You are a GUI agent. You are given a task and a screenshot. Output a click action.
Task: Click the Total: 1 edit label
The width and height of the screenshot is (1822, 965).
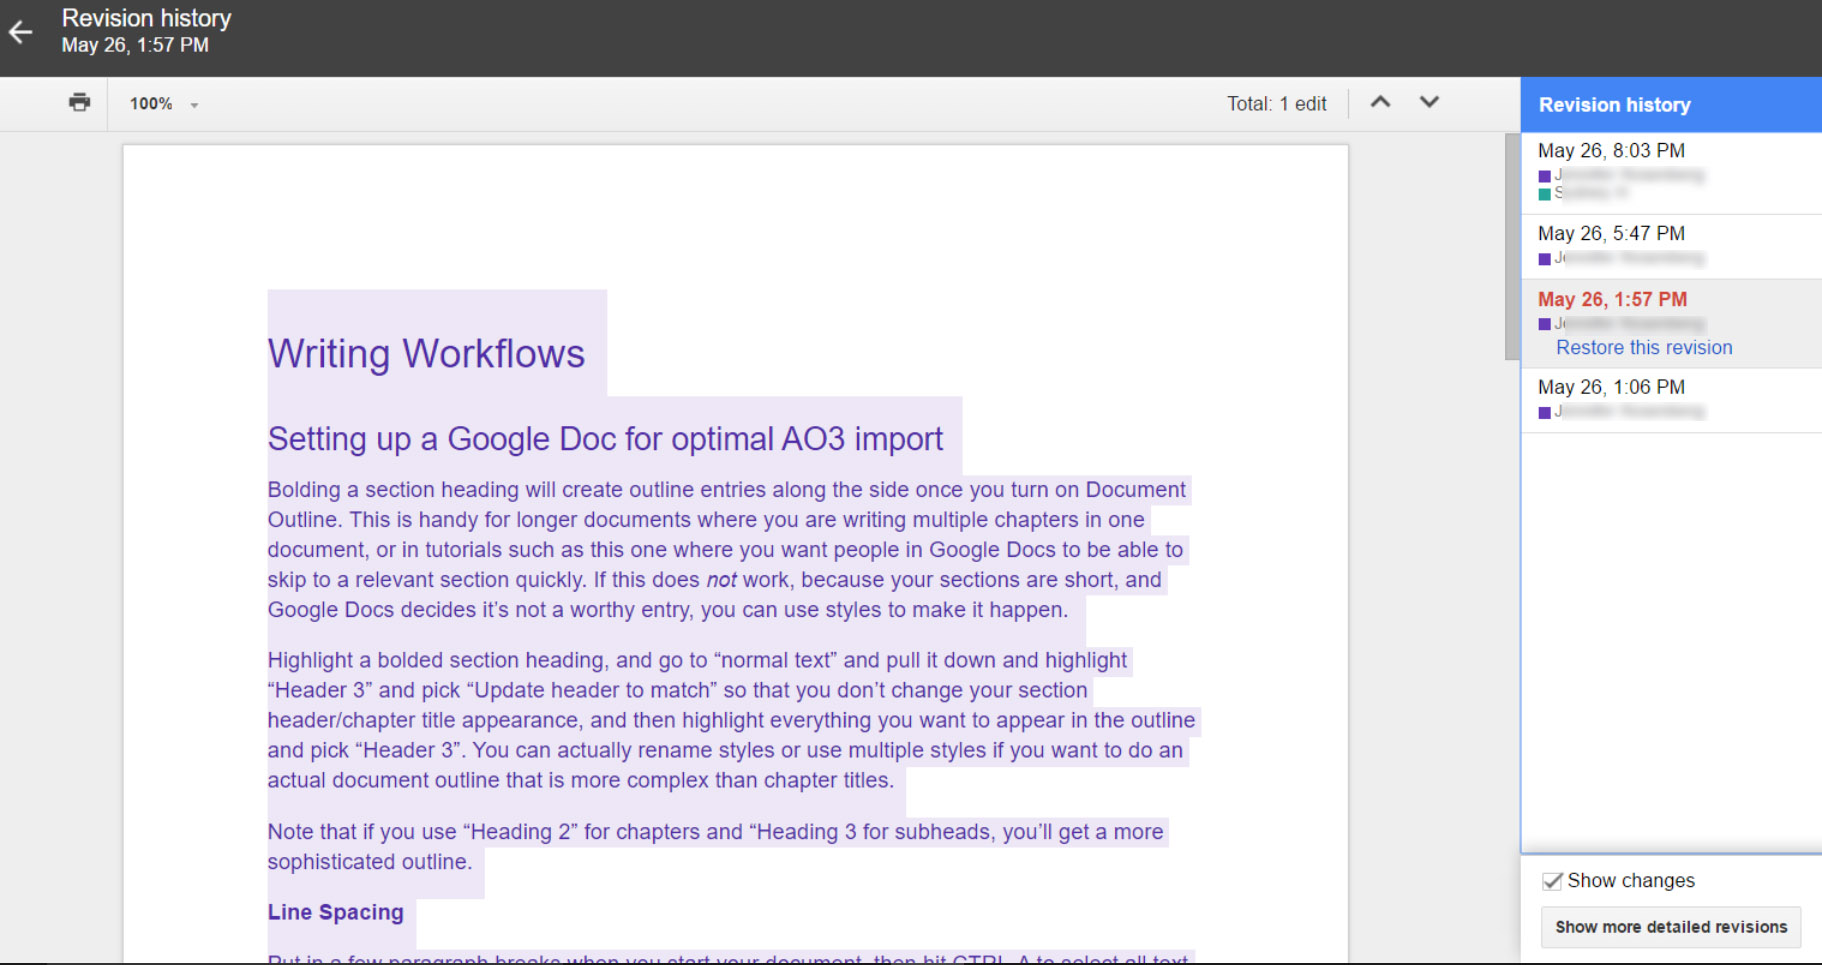pos(1277,104)
